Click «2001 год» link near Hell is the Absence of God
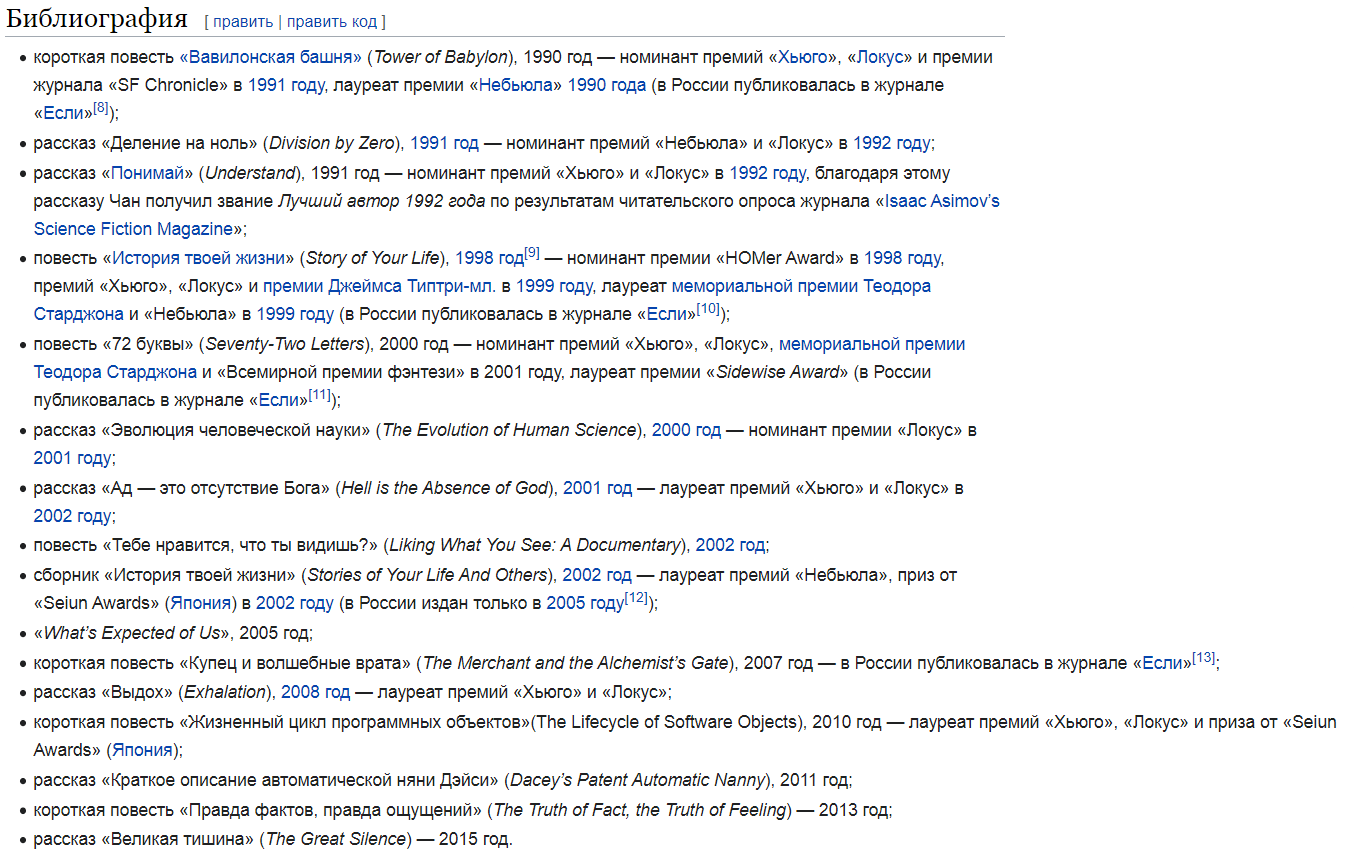The height and width of the screenshot is (862, 1354). (597, 488)
